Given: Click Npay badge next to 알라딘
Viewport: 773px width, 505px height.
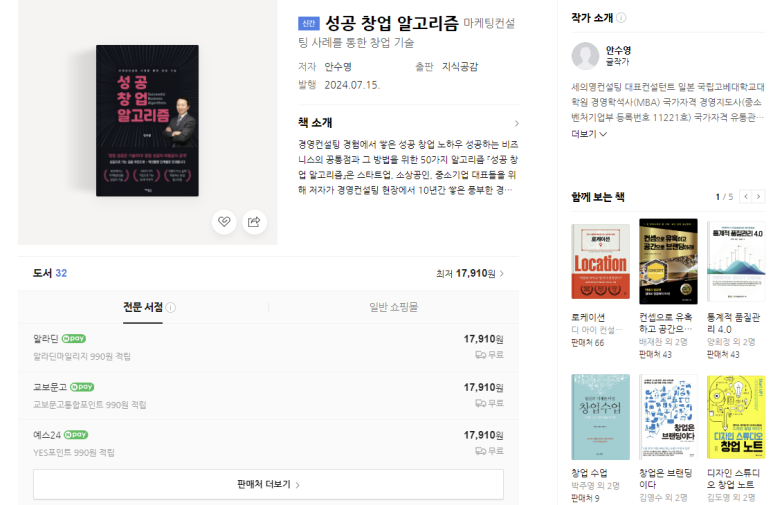Looking at the screenshot, I should 73,339.
